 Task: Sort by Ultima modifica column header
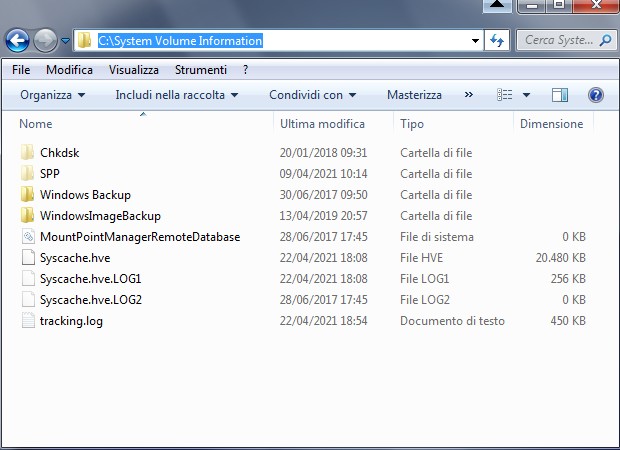[322, 124]
